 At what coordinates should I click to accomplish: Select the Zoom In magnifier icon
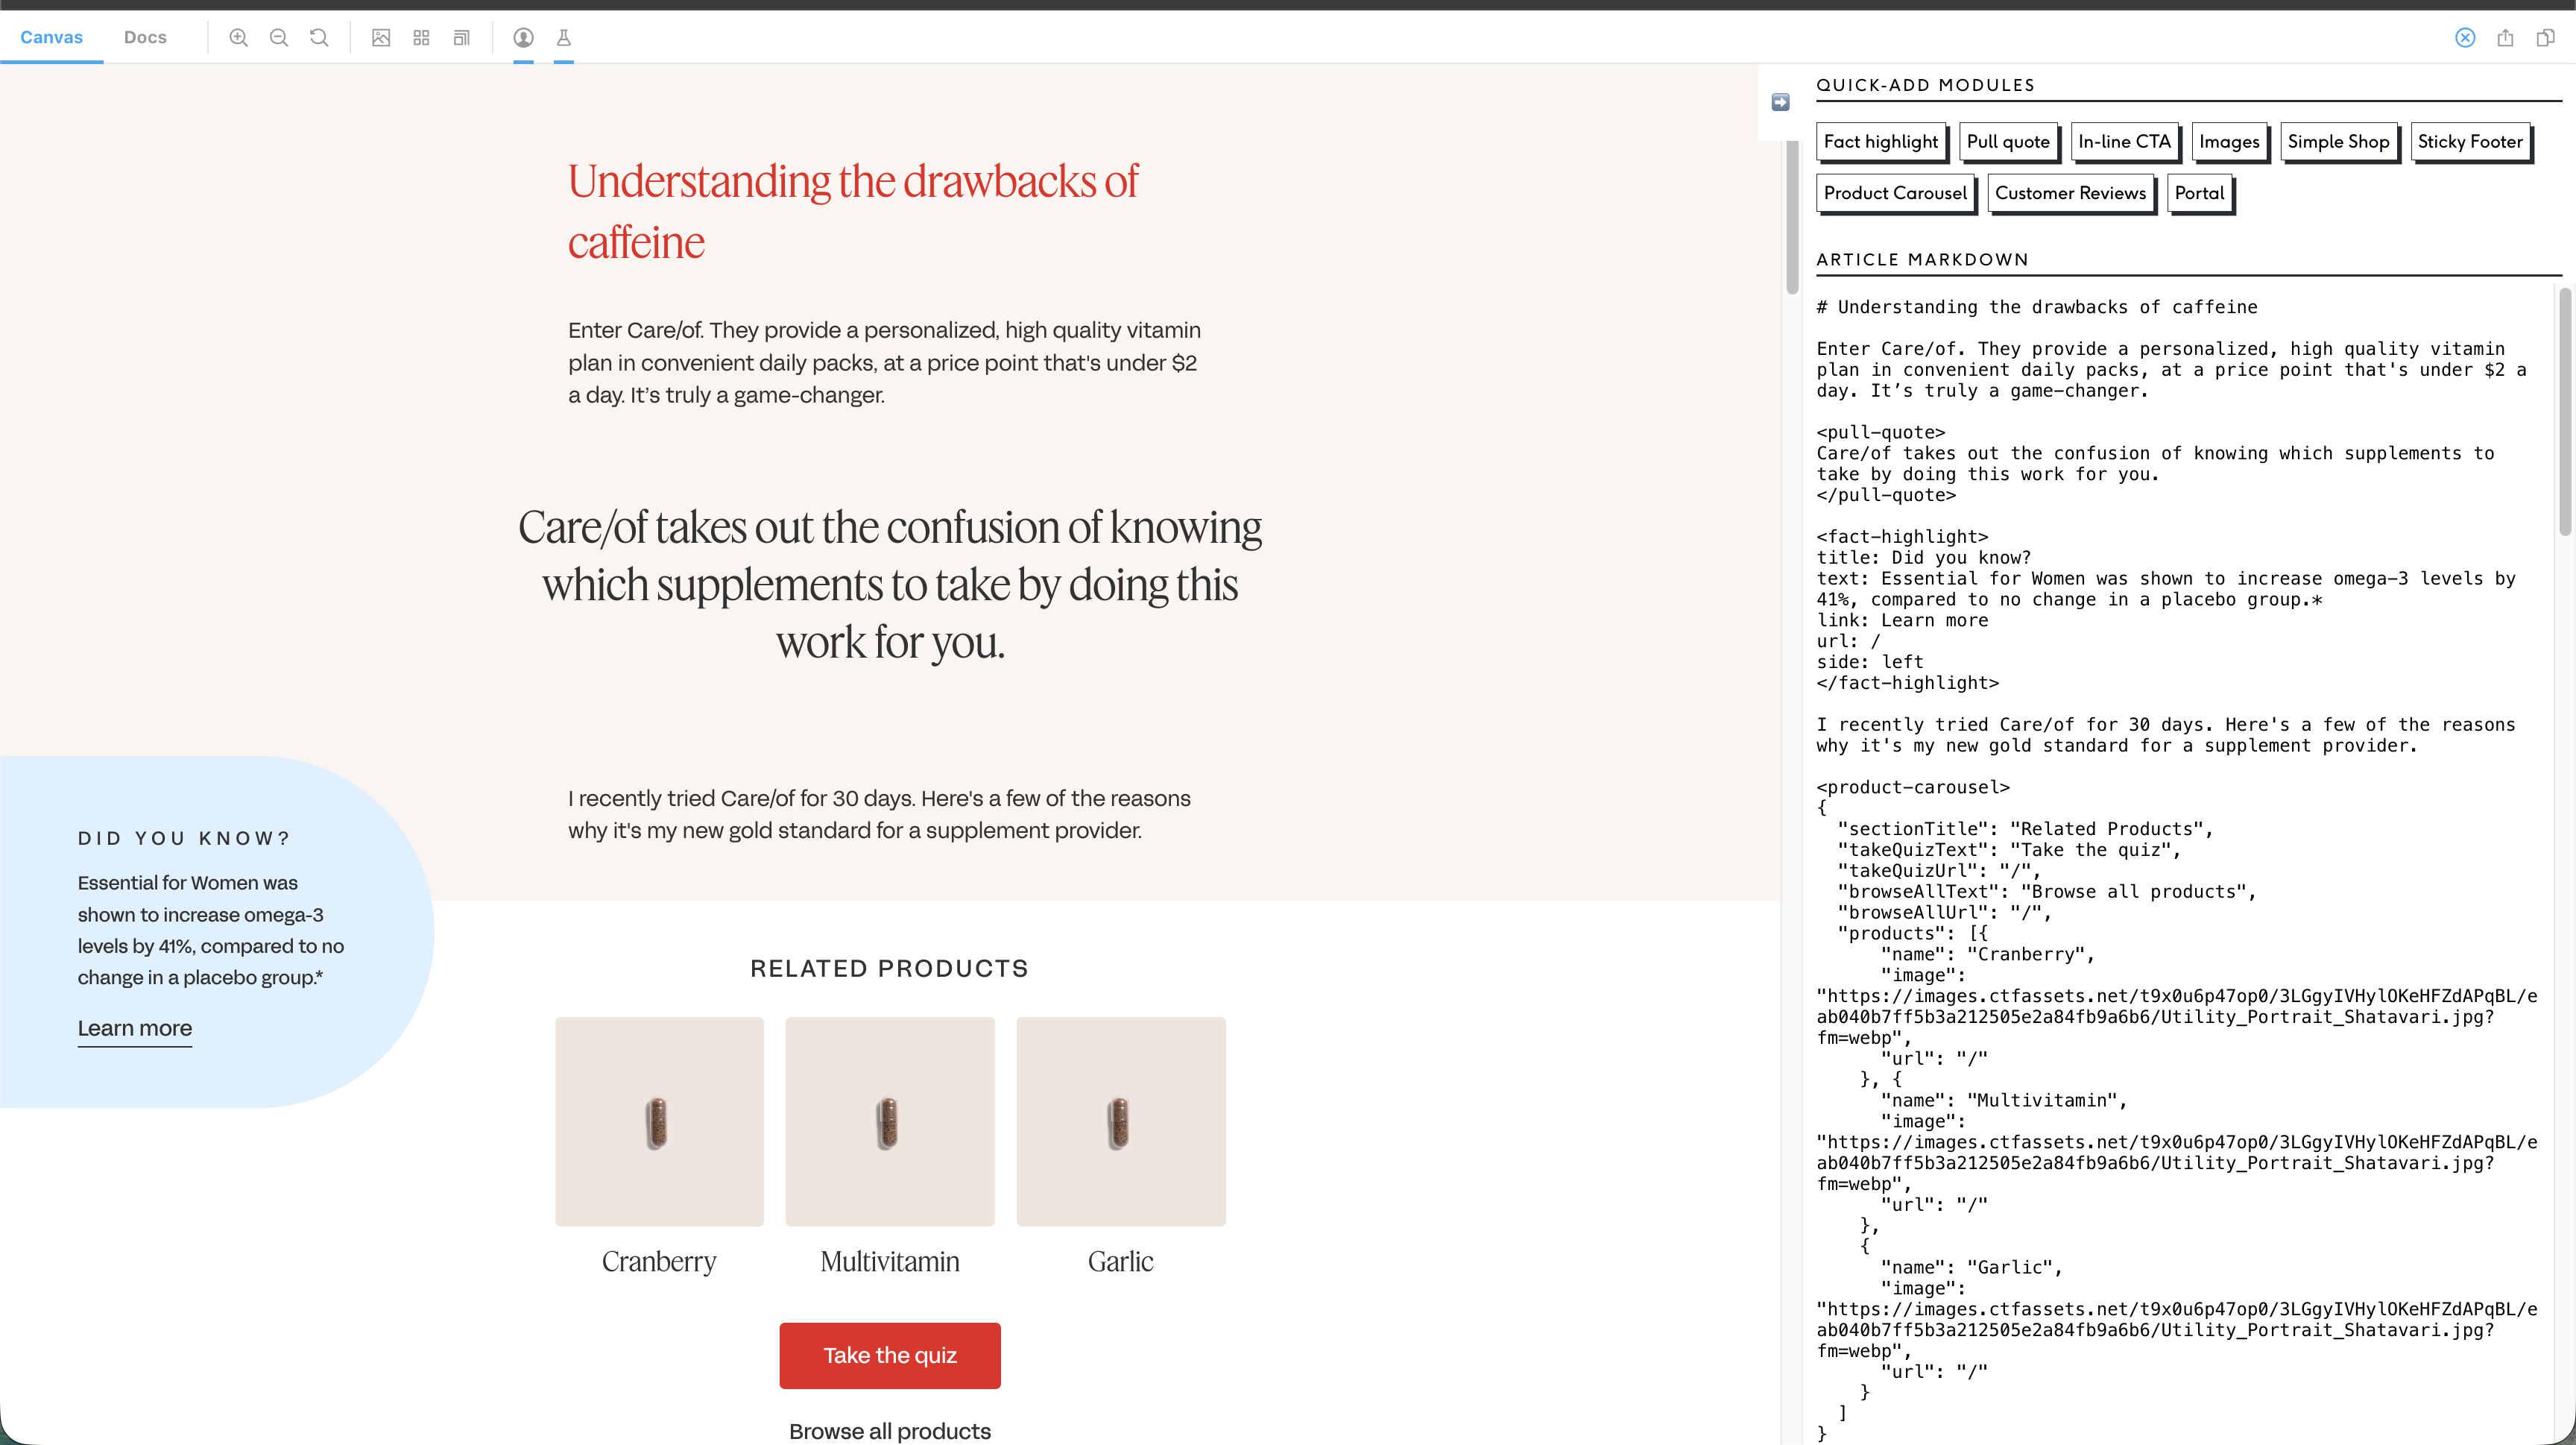click(x=238, y=37)
